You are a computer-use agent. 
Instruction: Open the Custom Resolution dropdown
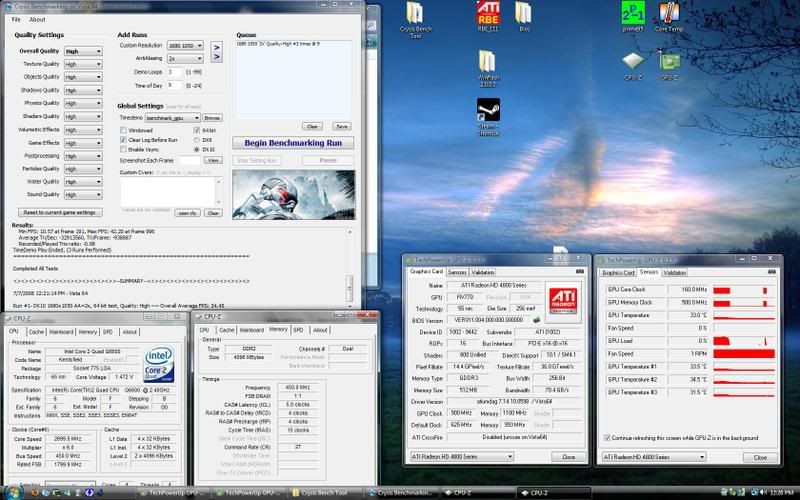click(185, 45)
